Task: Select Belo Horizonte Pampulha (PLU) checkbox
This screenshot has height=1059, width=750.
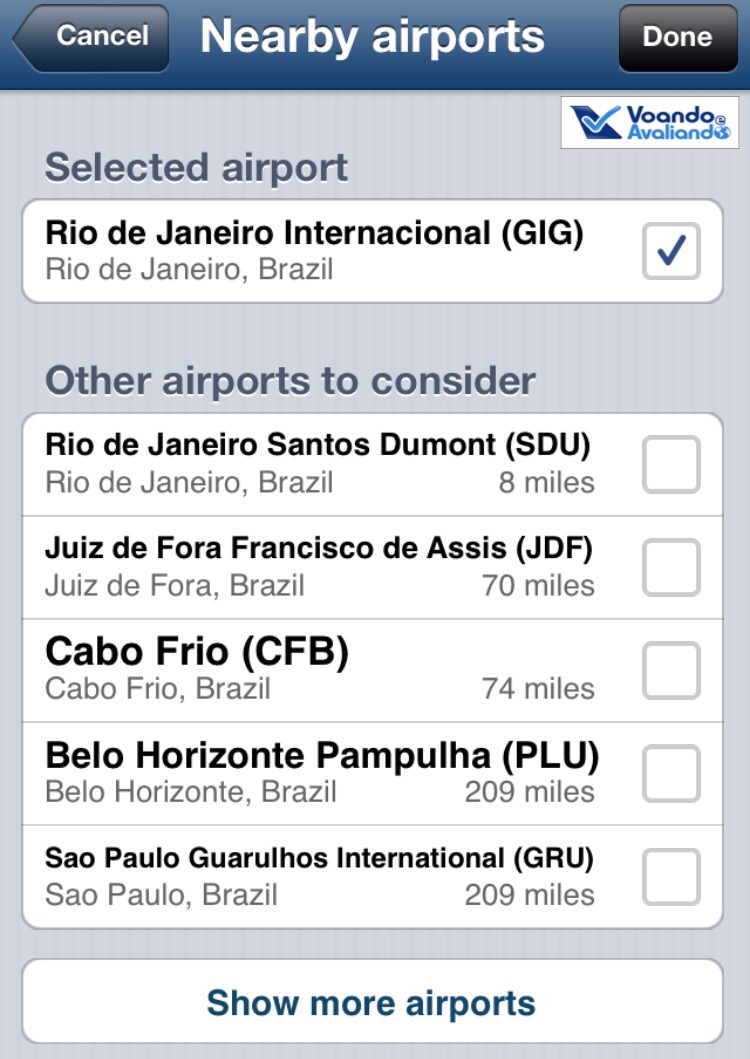Action: point(671,774)
